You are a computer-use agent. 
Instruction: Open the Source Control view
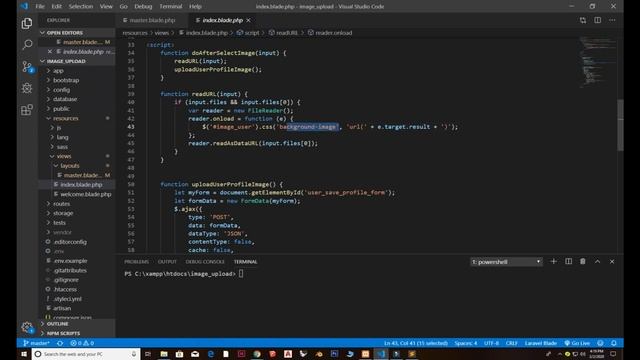click(27, 67)
